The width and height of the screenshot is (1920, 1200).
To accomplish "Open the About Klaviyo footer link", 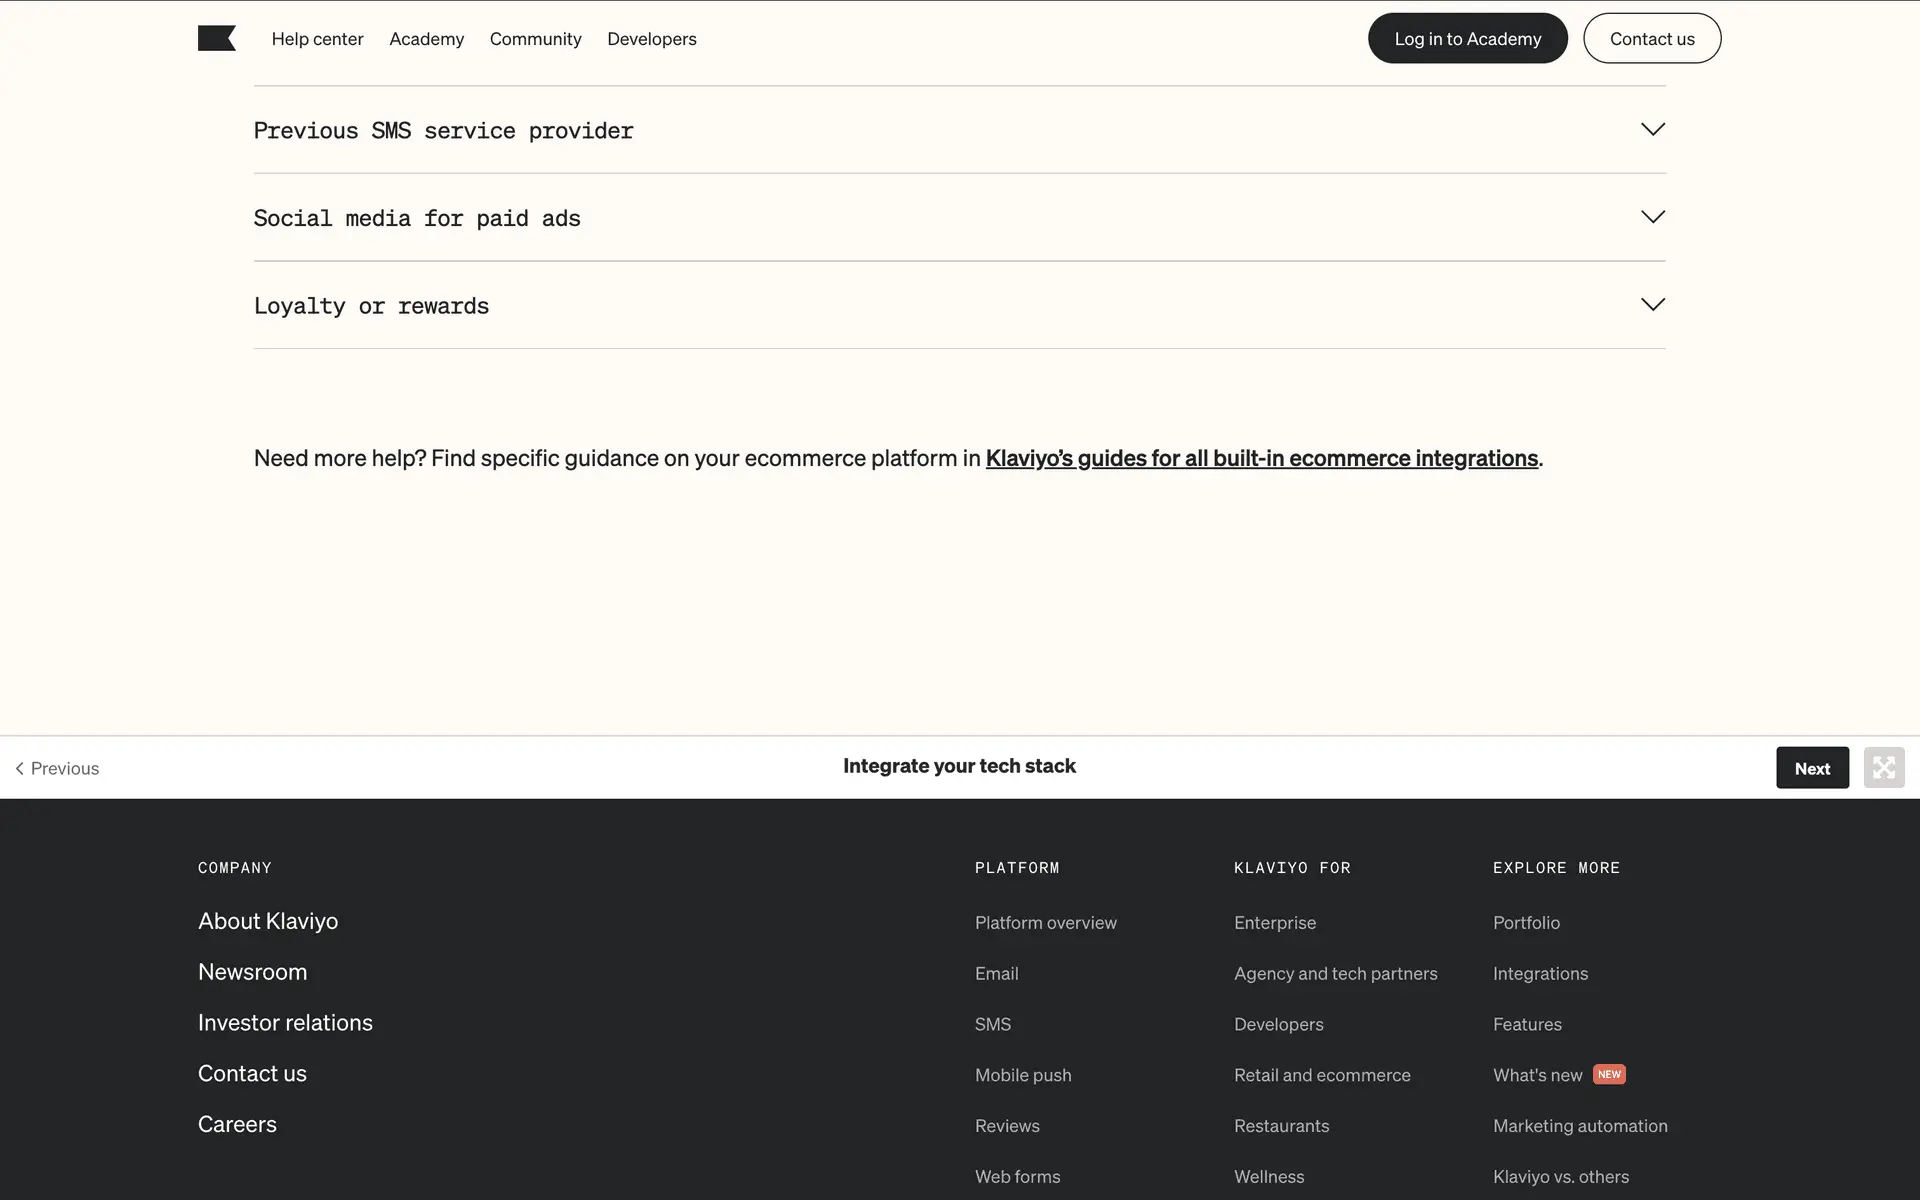I will 268,921.
